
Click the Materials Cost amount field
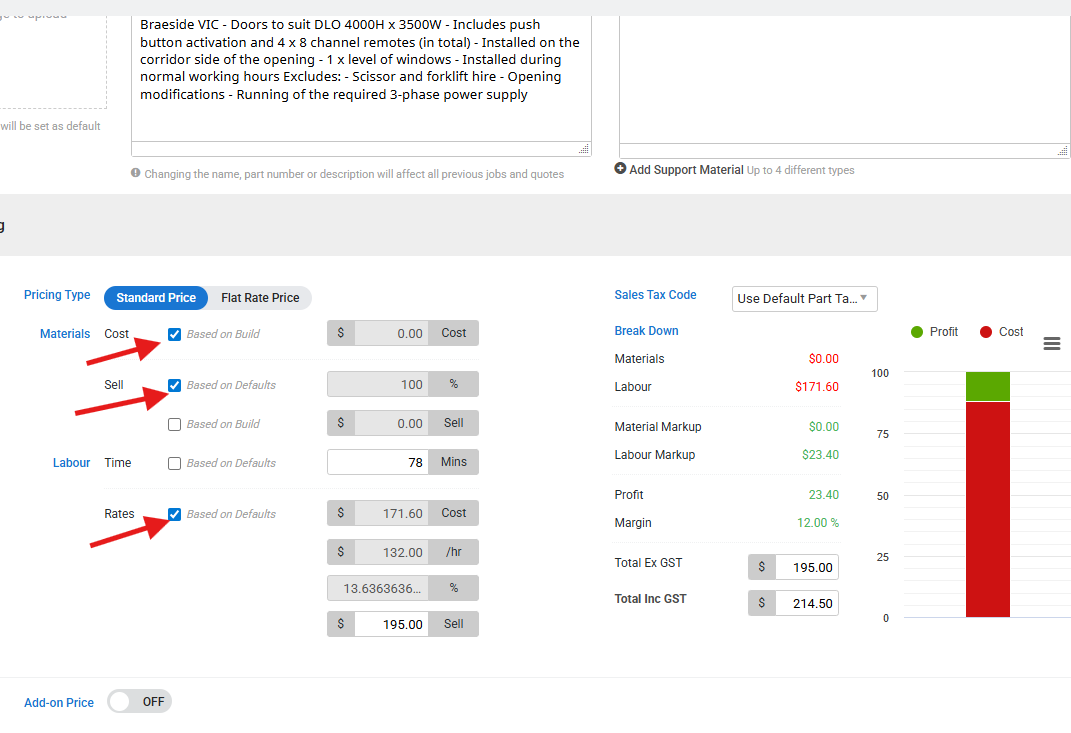[x=391, y=333]
